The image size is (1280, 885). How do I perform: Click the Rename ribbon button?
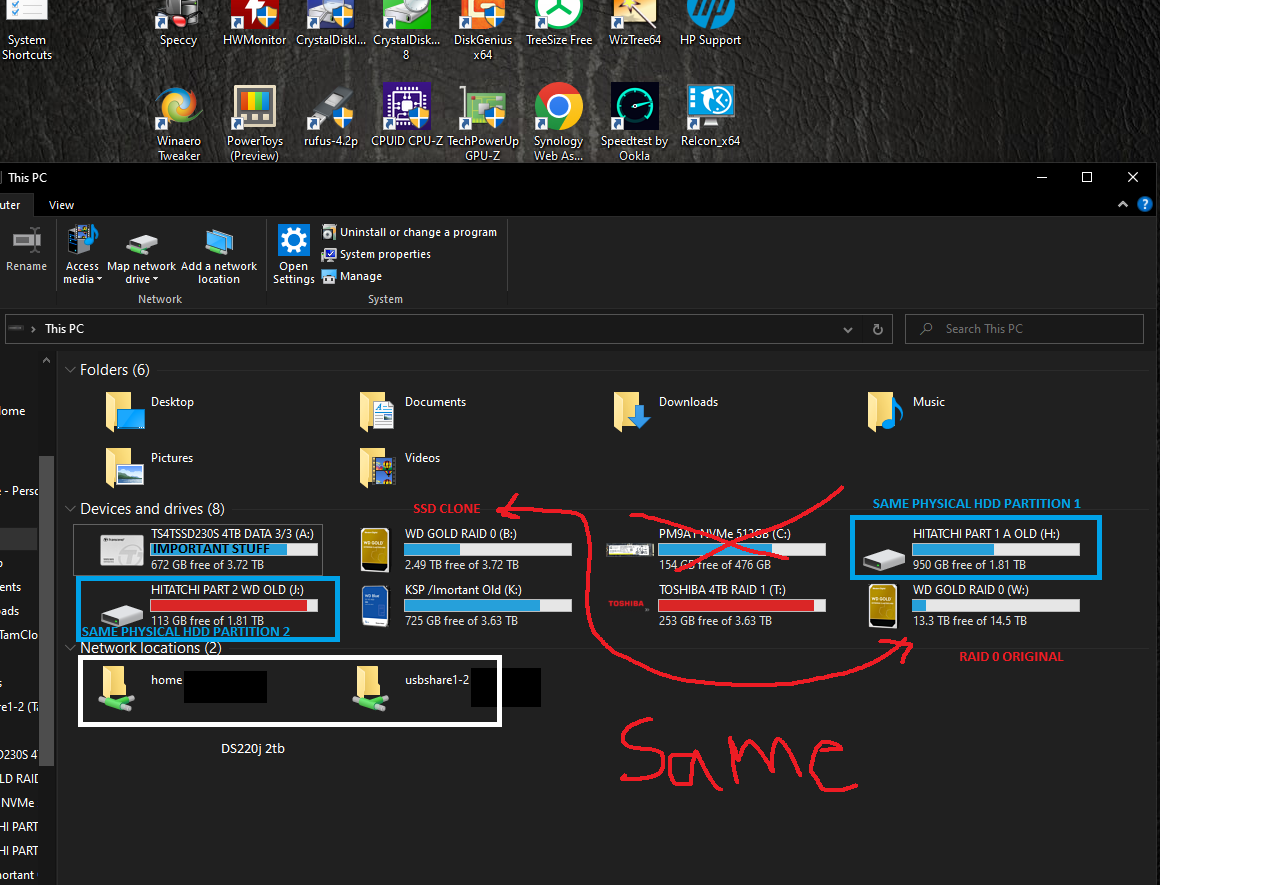[26, 250]
